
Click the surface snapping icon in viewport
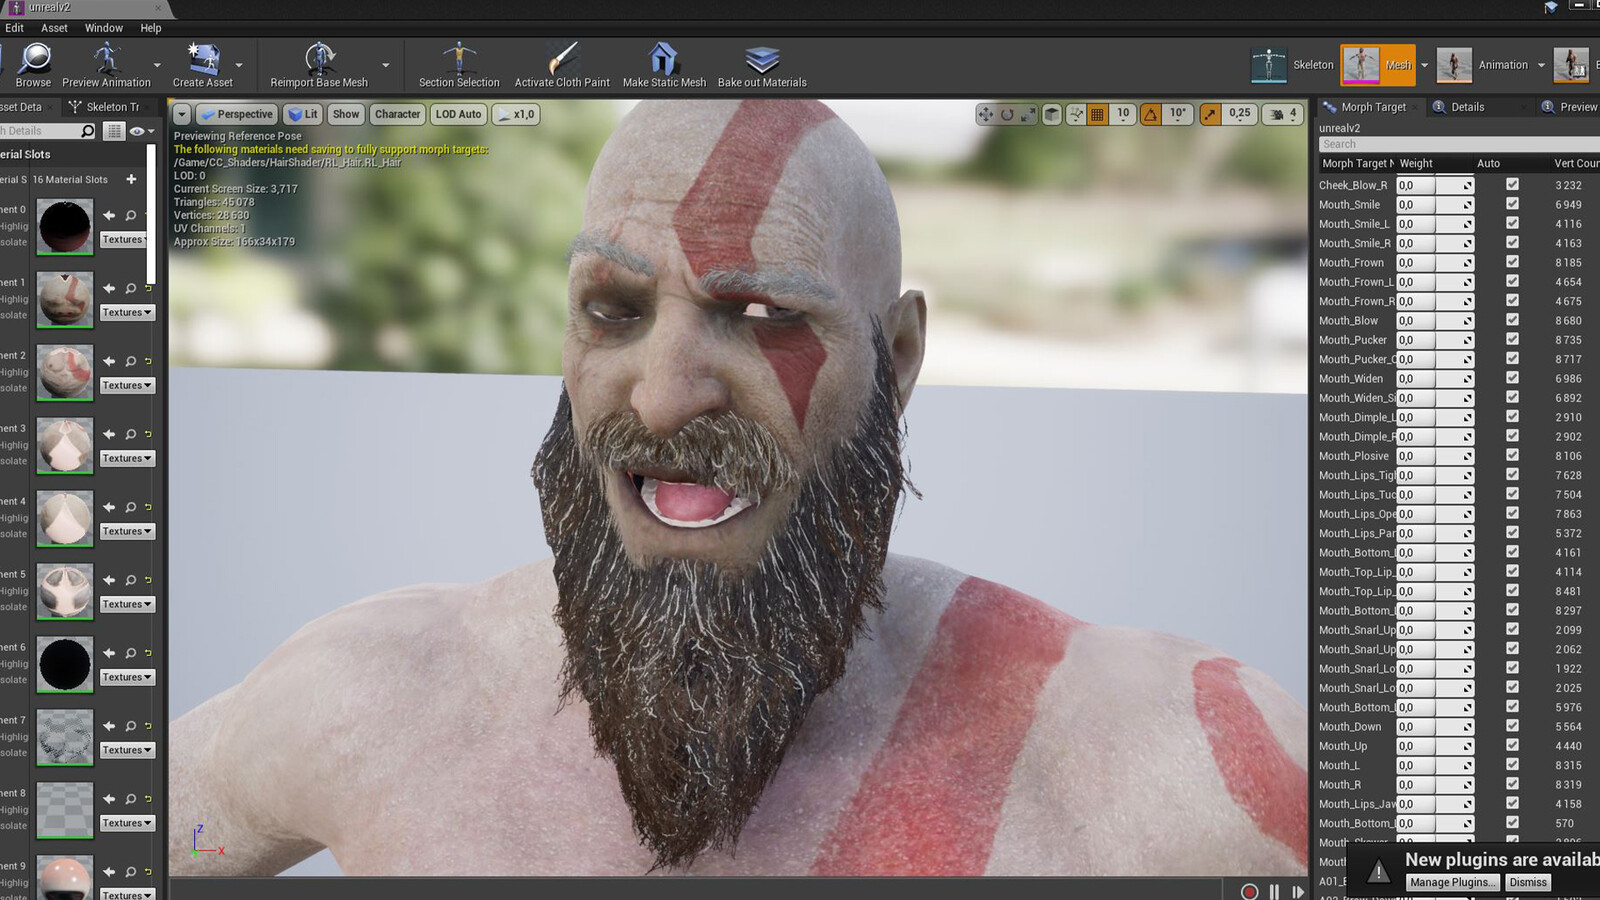click(x=1076, y=115)
